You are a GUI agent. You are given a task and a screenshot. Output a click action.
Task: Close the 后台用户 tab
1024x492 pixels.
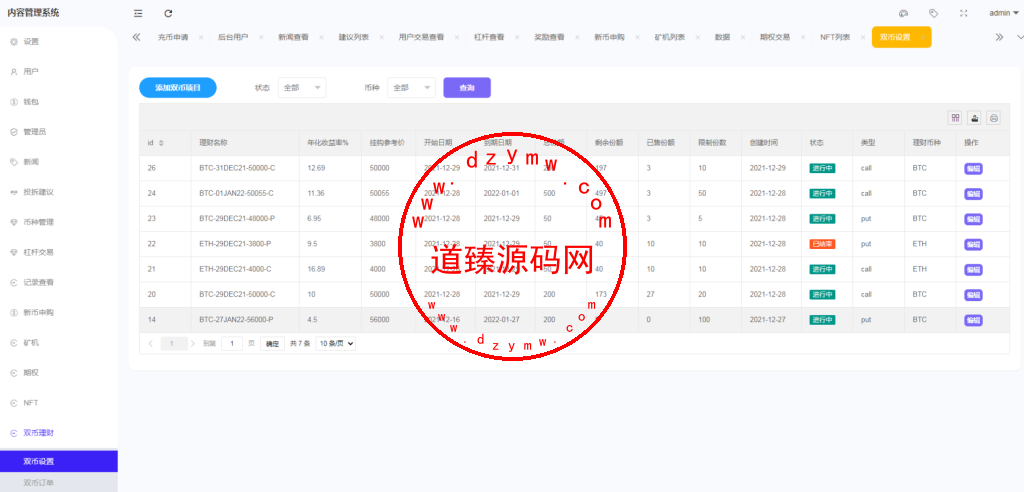261,37
